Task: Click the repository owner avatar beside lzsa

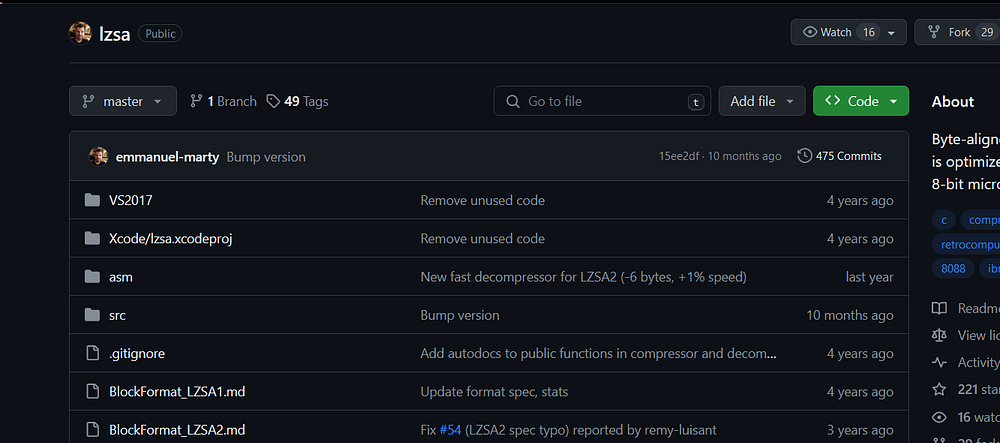Action: point(80,33)
